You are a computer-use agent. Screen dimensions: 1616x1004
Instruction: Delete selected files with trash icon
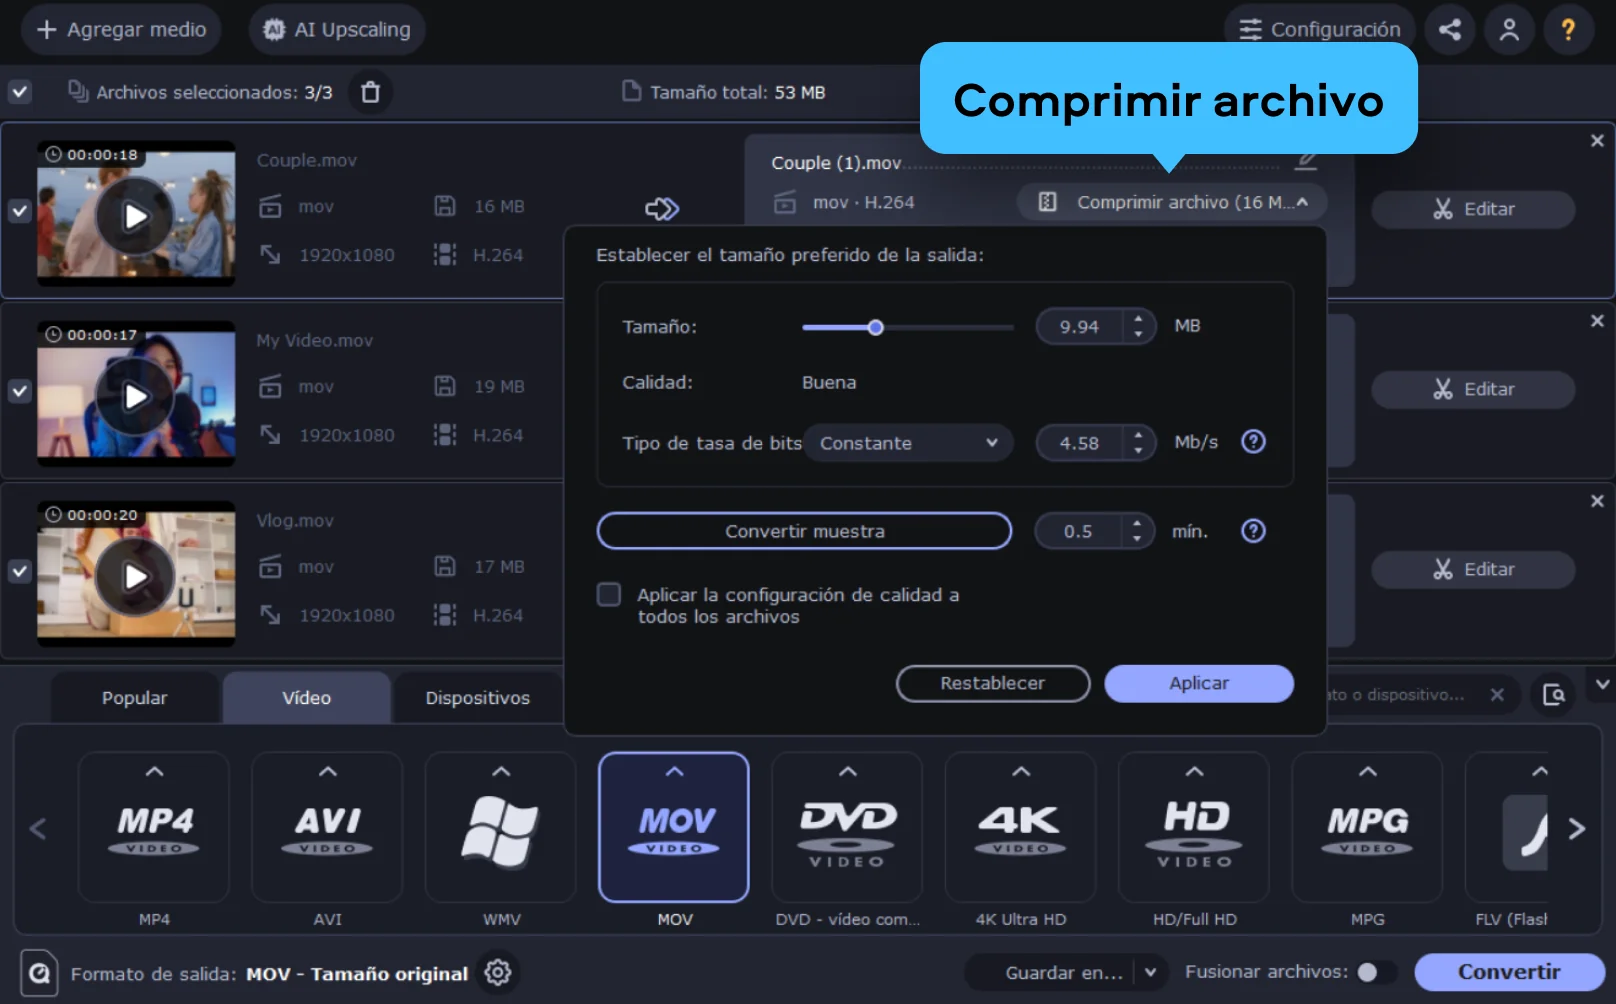click(x=370, y=92)
